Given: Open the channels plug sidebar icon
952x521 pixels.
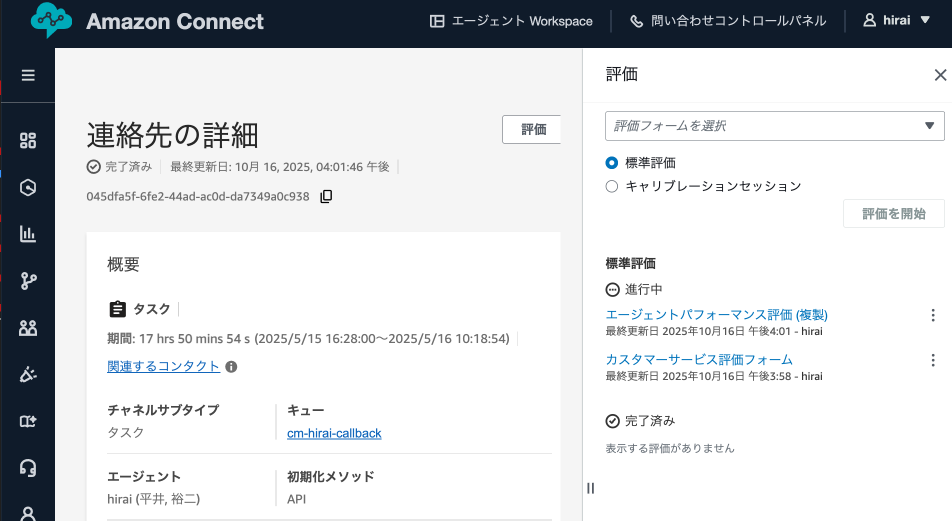Looking at the screenshot, I should tap(28, 374).
